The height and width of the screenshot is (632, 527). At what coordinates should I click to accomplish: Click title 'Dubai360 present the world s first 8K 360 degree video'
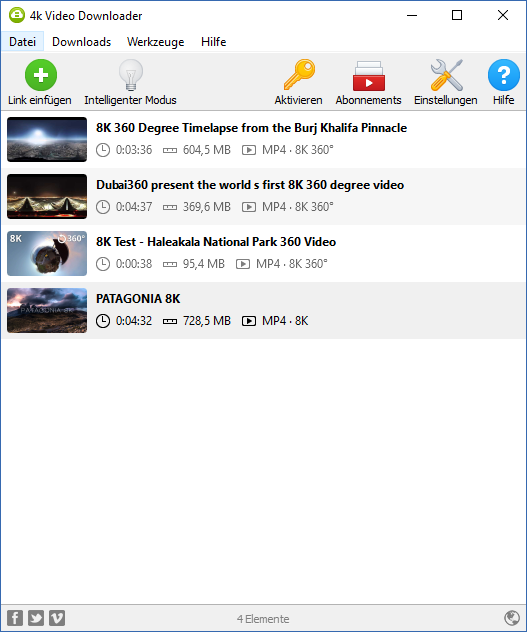[250, 185]
